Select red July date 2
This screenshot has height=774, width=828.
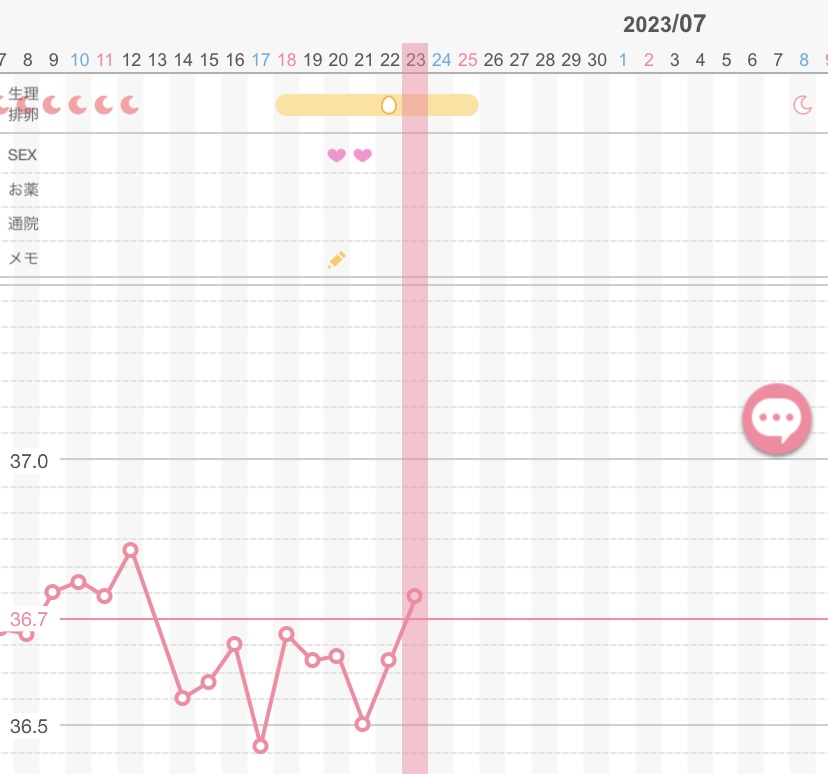point(648,60)
